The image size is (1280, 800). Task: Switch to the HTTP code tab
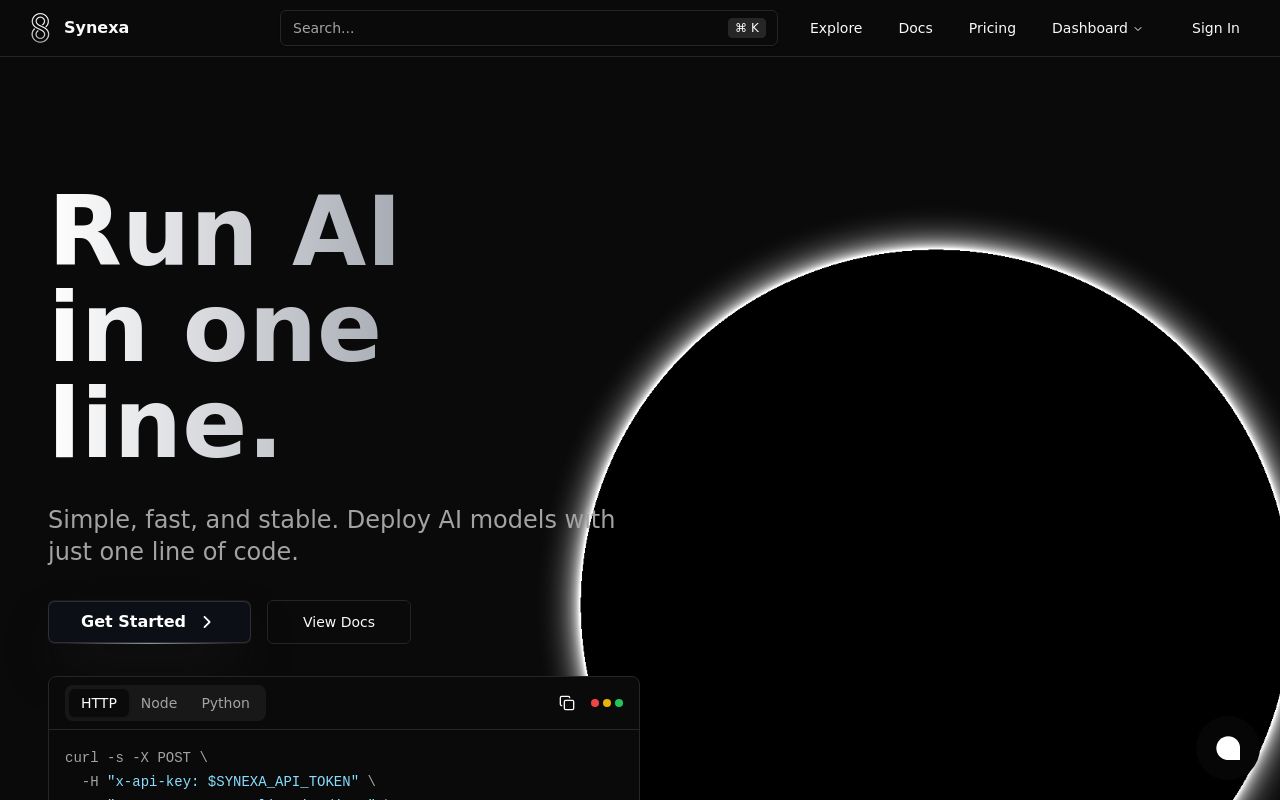(99, 703)
